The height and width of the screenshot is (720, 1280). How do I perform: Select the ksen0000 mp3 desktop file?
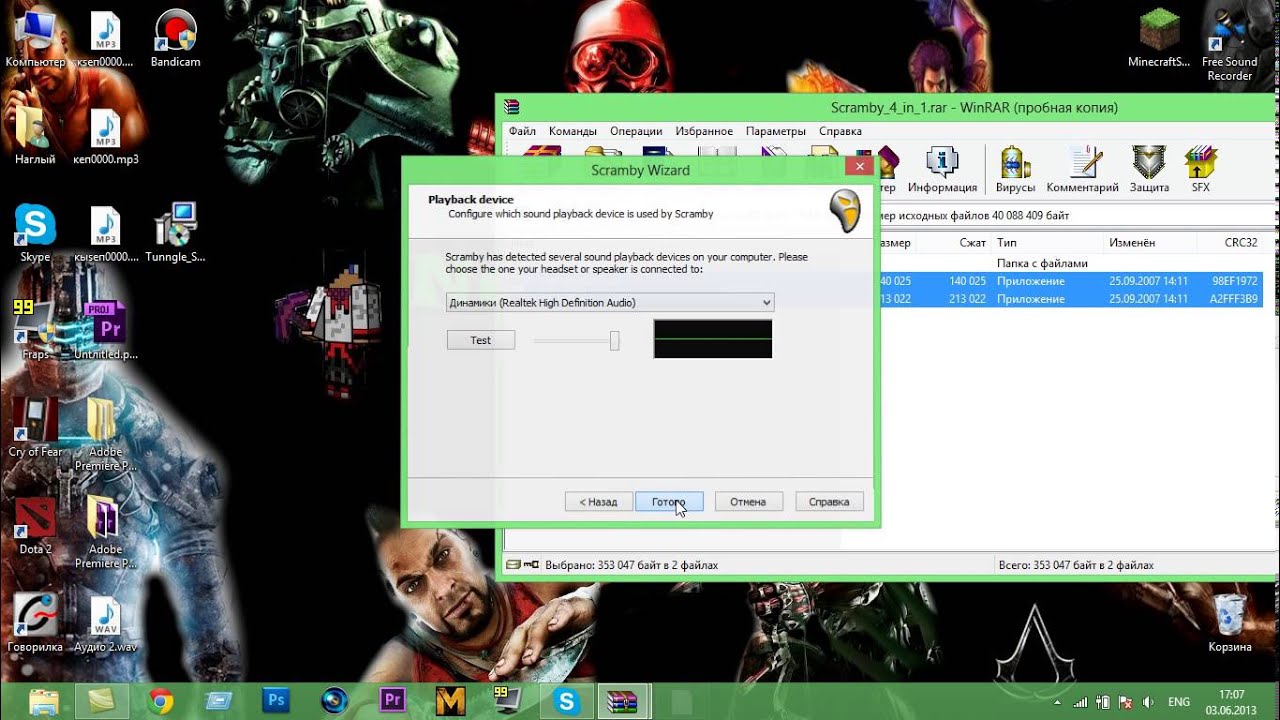(x=105, y=40)
